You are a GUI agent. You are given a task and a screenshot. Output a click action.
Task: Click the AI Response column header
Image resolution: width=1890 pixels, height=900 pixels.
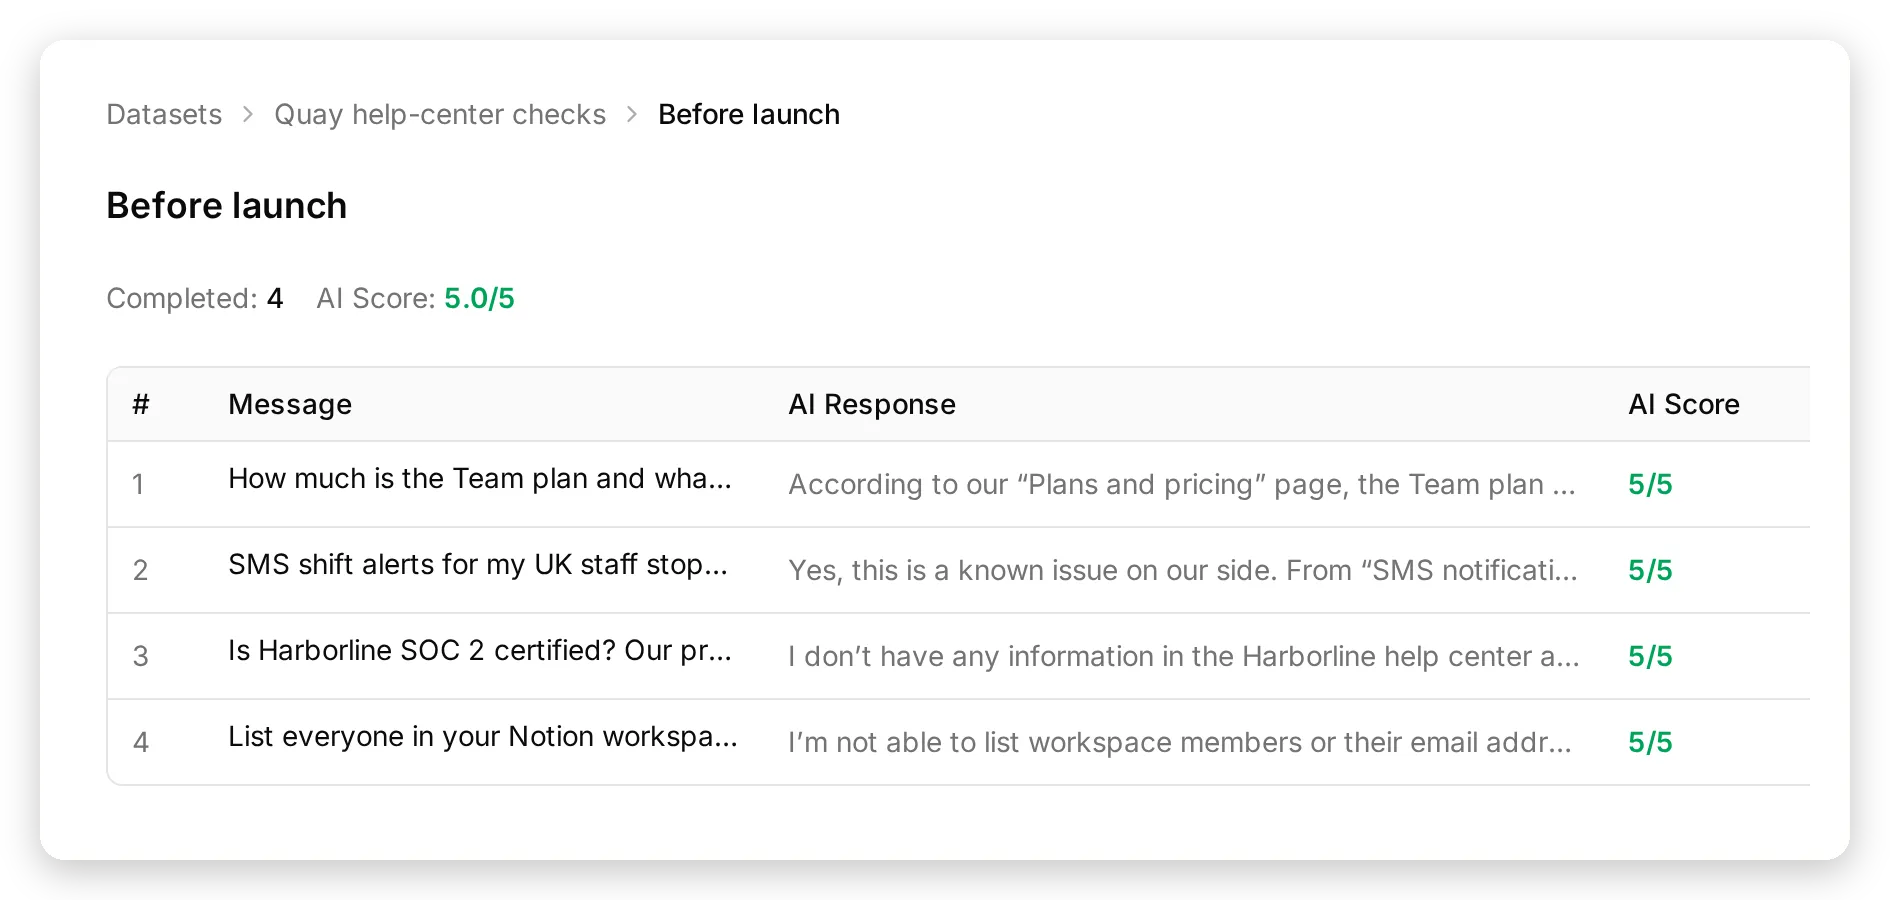[872, 404]
